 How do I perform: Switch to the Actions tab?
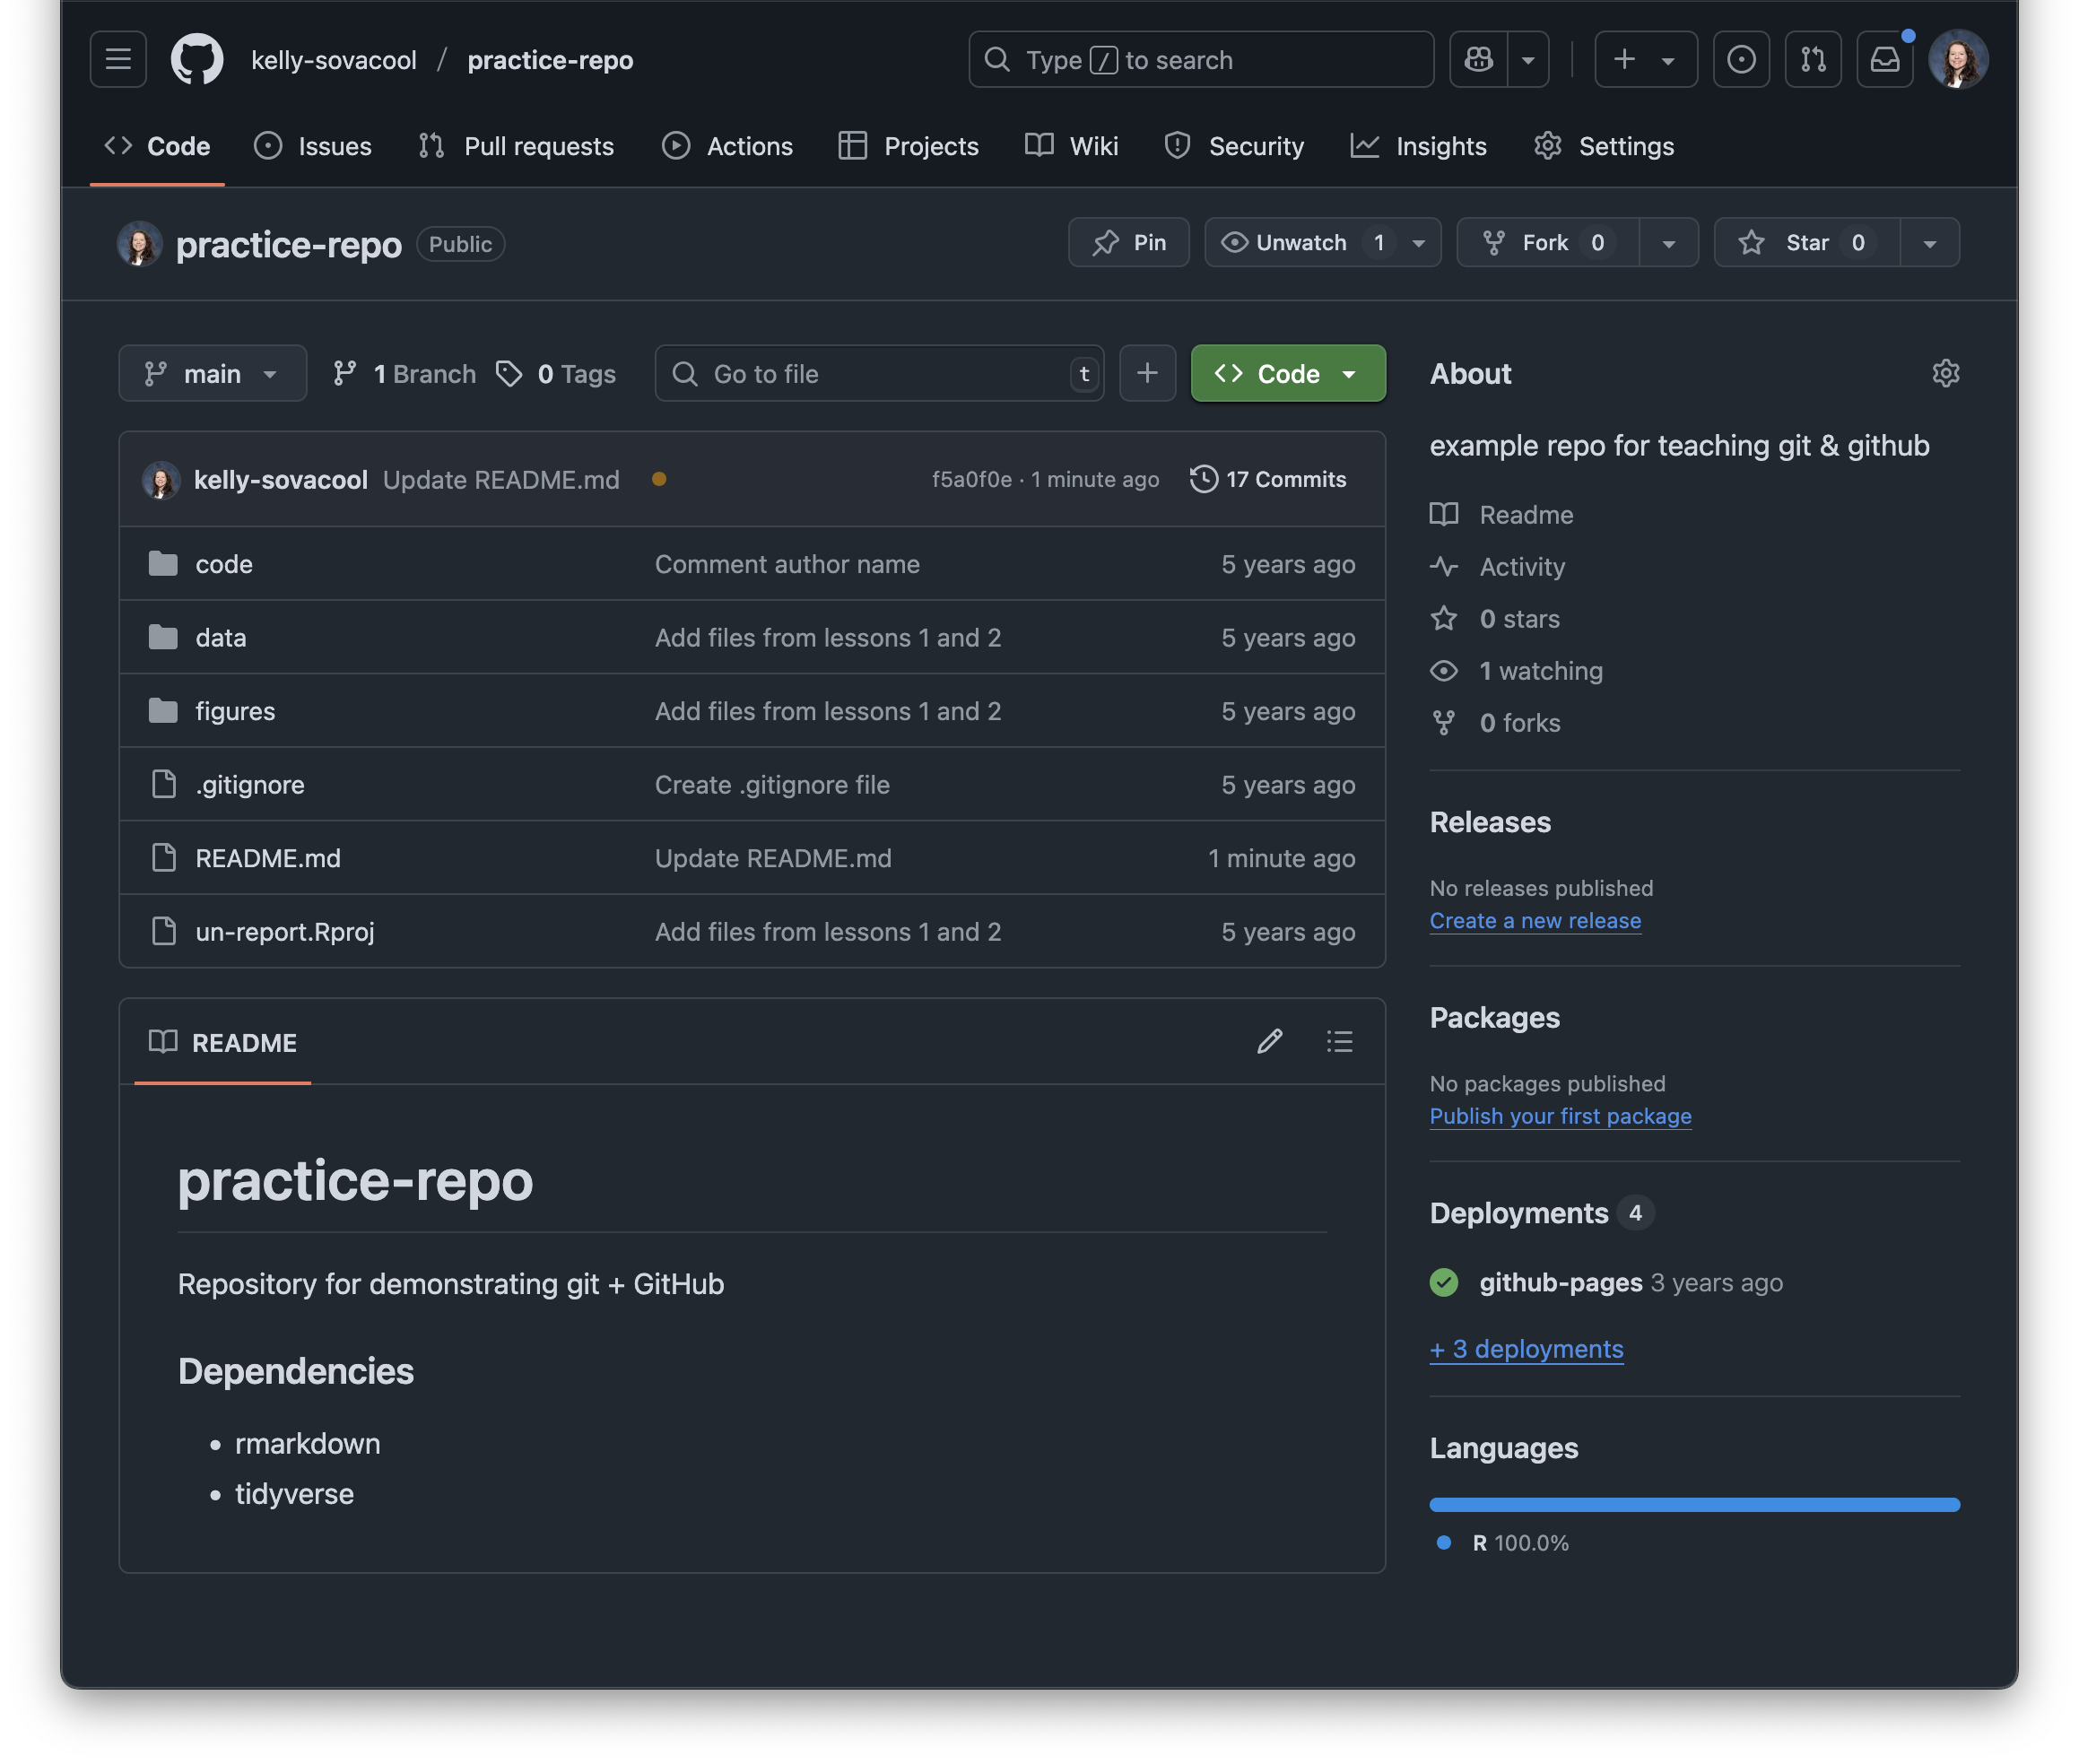click(x=727, y=146)
